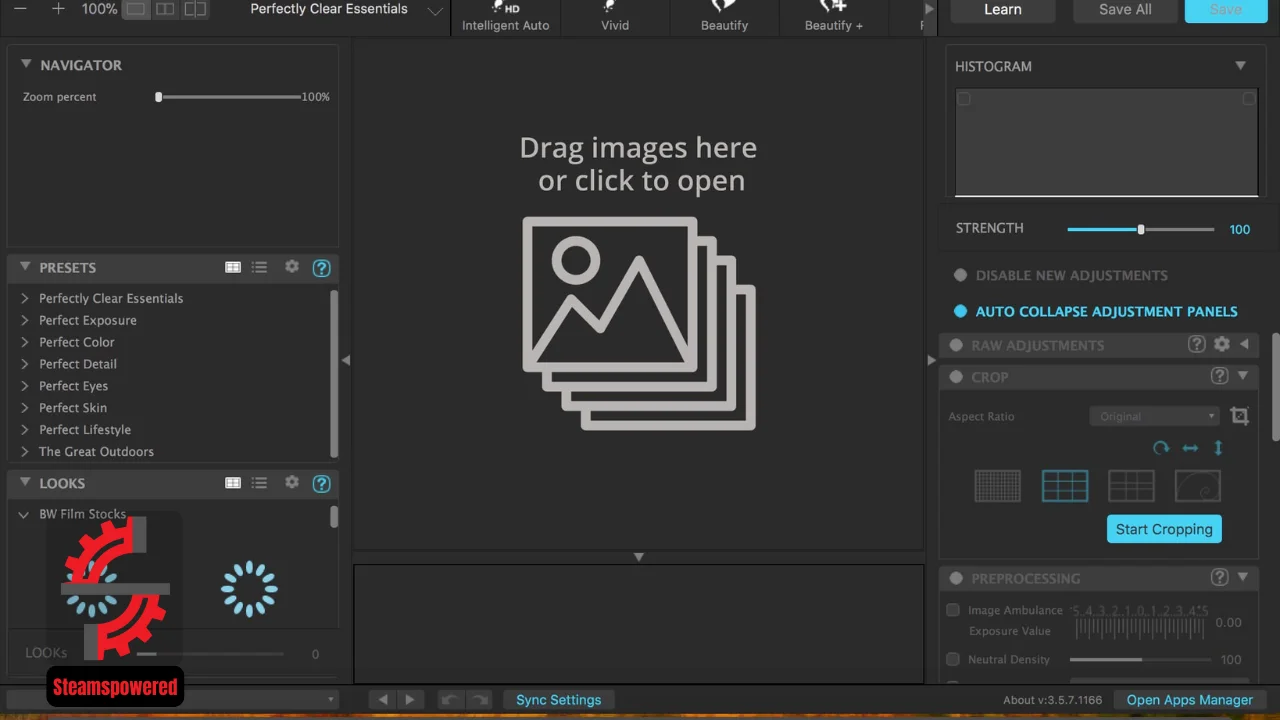Click the Save All button
Viewport: 1280px width, 720px height.
coord(1125,10)
